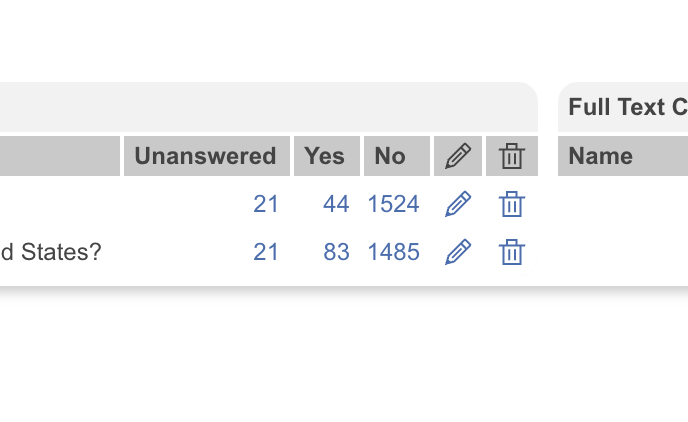Screen dimensions: 688x422
Task: Click the pencil icon in the column header
Action: click(457, 156)
